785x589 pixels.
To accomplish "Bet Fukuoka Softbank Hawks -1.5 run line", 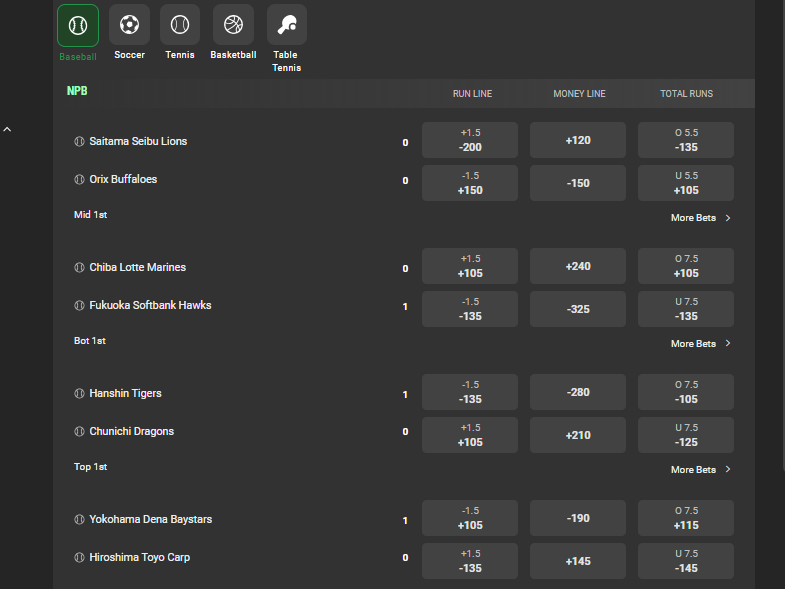I will click(470, 309).
